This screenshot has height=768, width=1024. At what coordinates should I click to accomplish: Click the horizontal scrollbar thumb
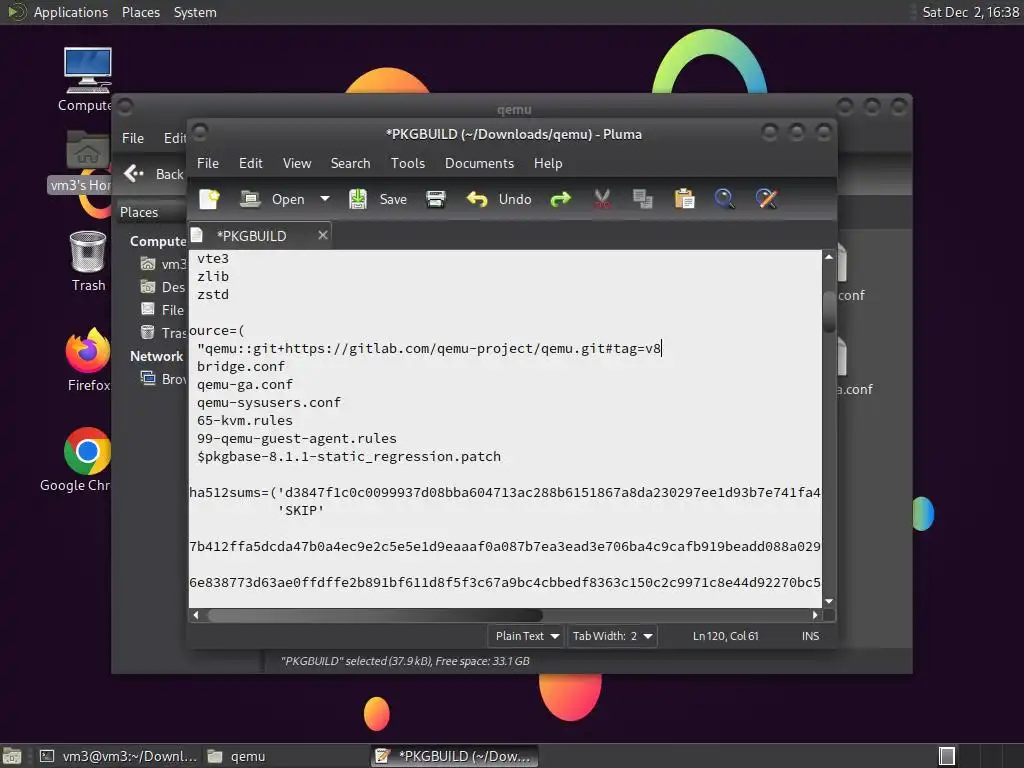[375, 615]
